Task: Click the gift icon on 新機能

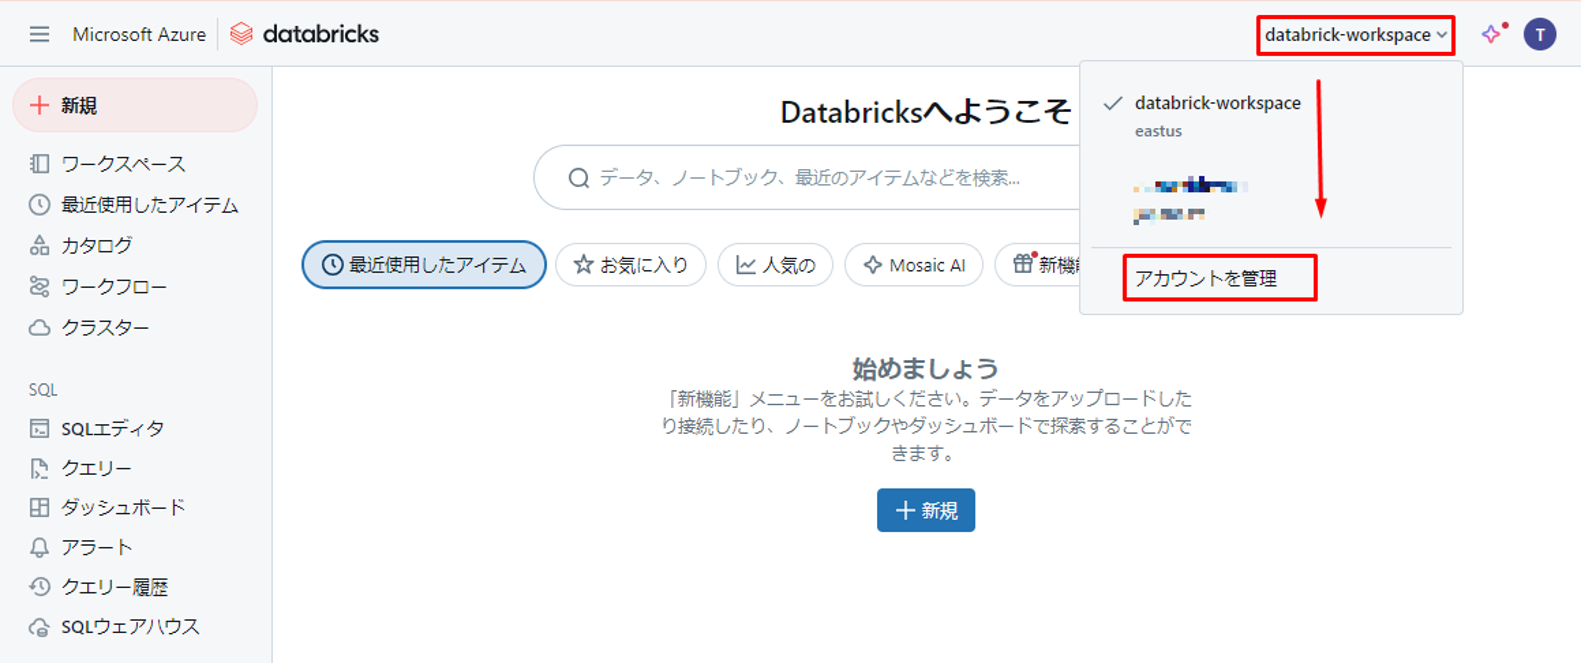Action: click(1023, 264)
